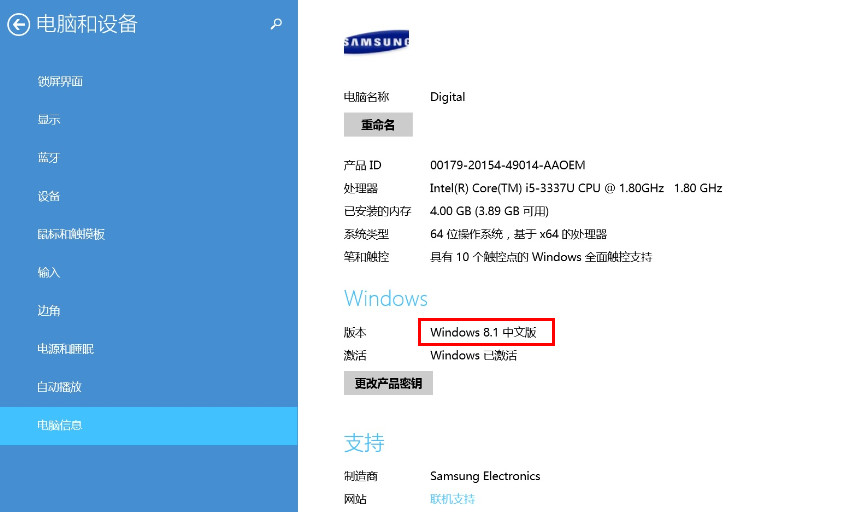Click the 制造商 label

360,476
